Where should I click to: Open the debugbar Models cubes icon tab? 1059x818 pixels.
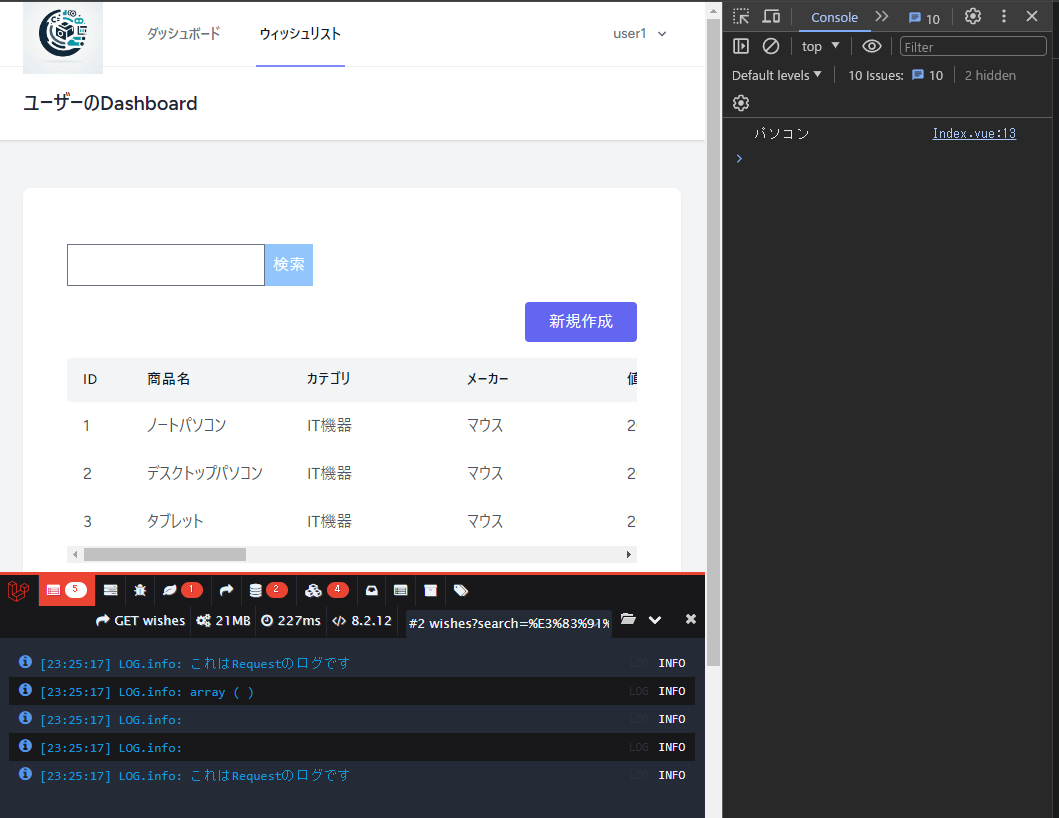(326, 590)
